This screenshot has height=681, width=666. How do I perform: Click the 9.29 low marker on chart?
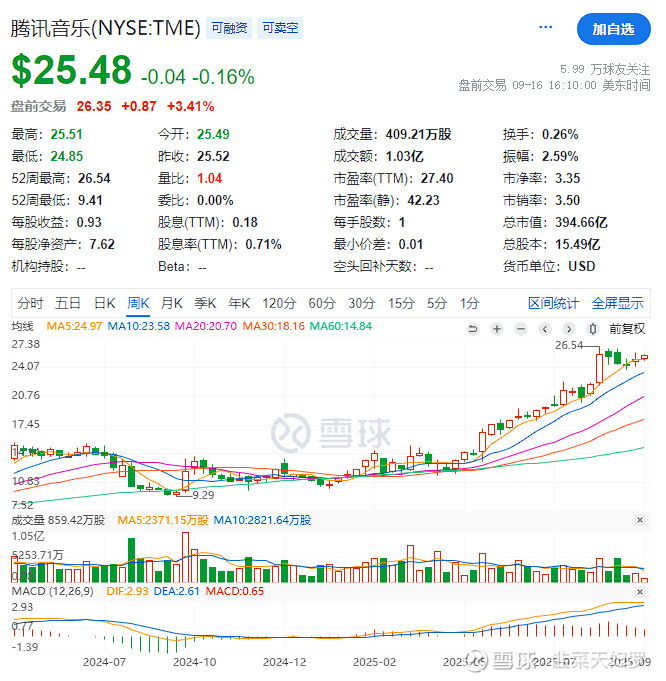203,495
